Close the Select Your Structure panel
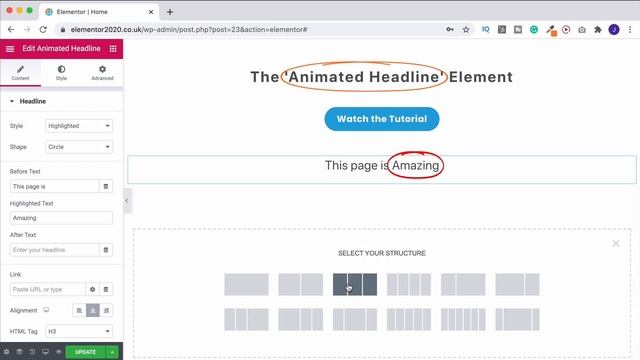The height and width of the screenshot is (360, 640). pos(616,244)
